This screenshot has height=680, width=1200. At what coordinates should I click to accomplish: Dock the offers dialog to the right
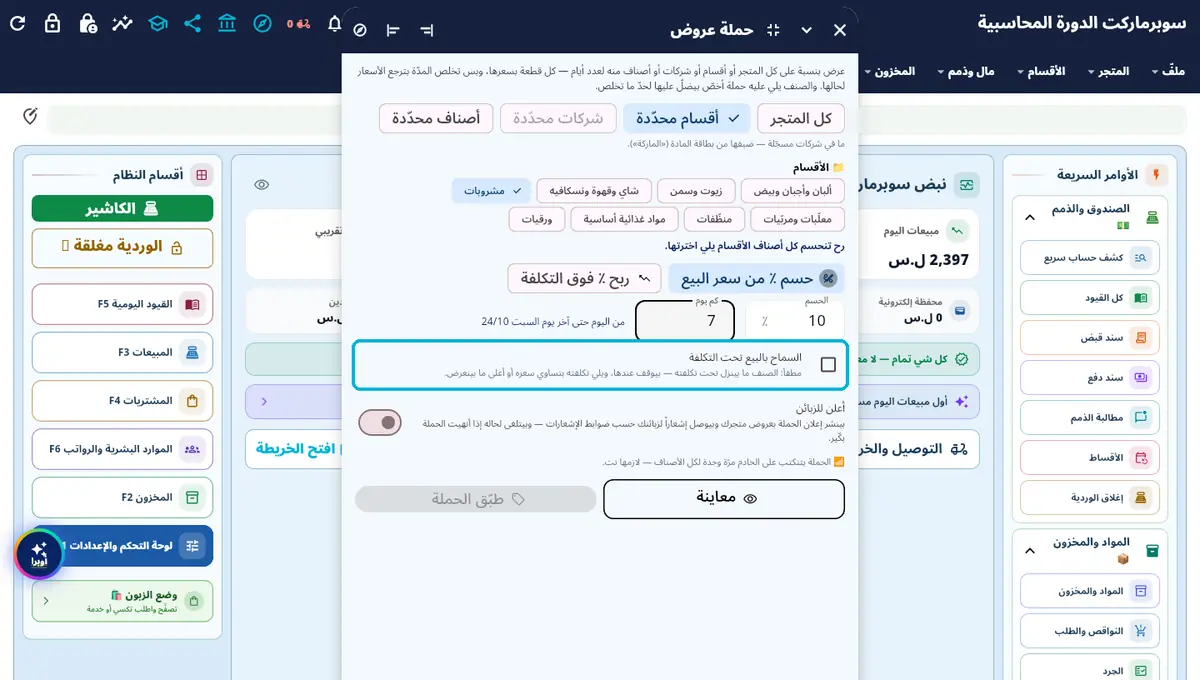[x=427, y=30]
